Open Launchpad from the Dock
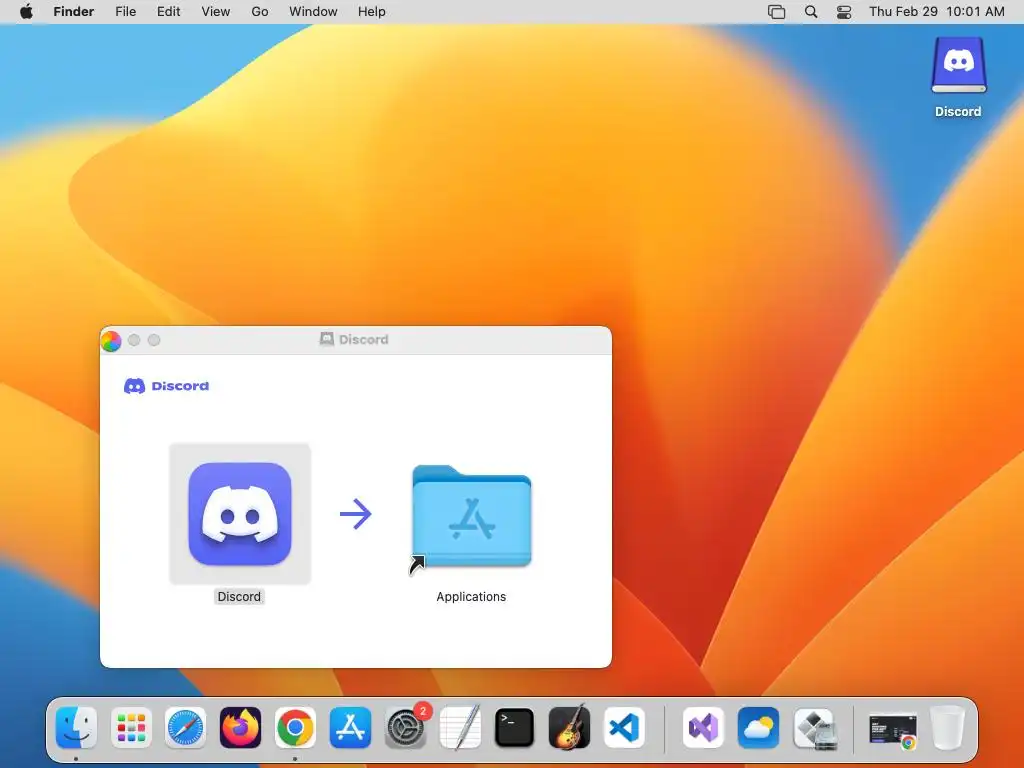The image size is (1024, 768). click(131, 727)
